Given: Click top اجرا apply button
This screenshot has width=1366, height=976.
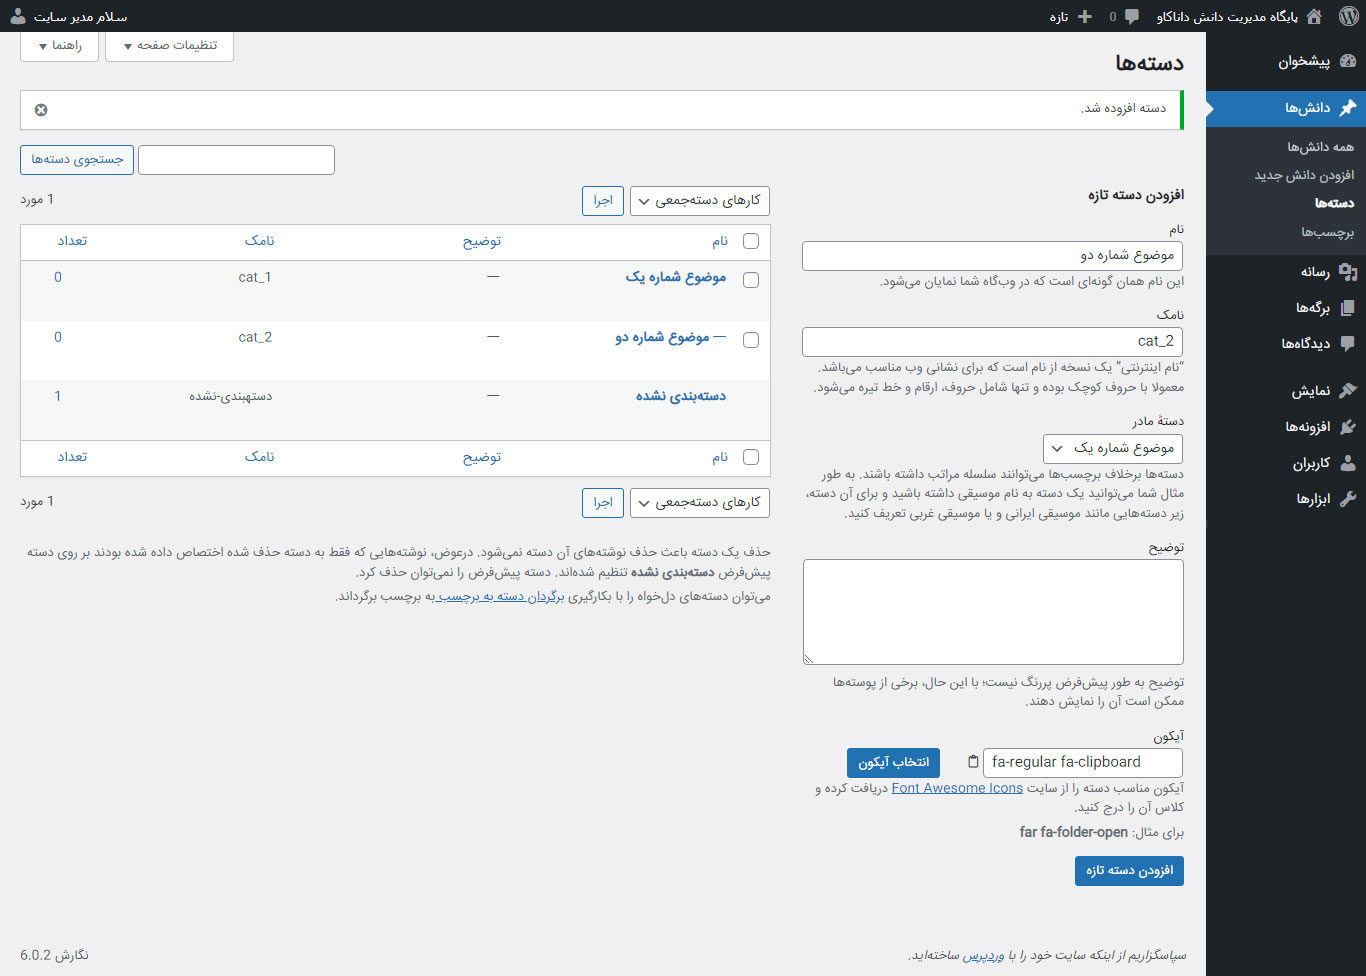Looking at the screenshot, I should 603,201.
